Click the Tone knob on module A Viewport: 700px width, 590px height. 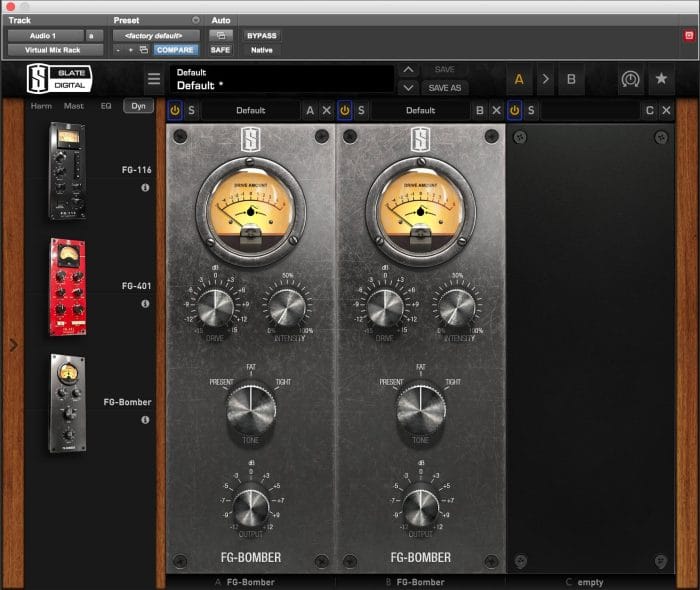(251, 410)
